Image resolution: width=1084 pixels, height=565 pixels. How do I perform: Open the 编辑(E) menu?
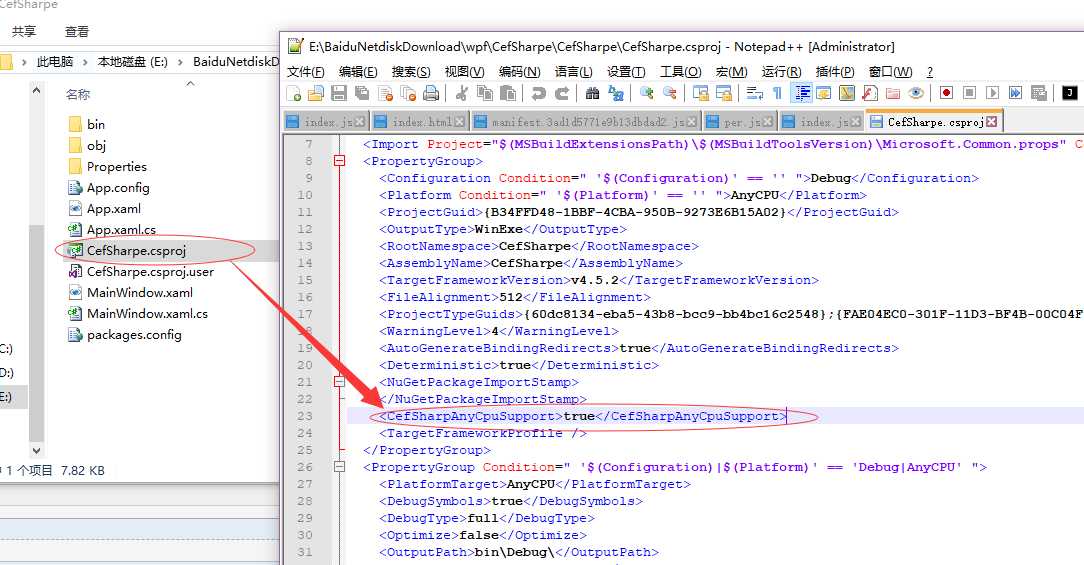point(358,72)
